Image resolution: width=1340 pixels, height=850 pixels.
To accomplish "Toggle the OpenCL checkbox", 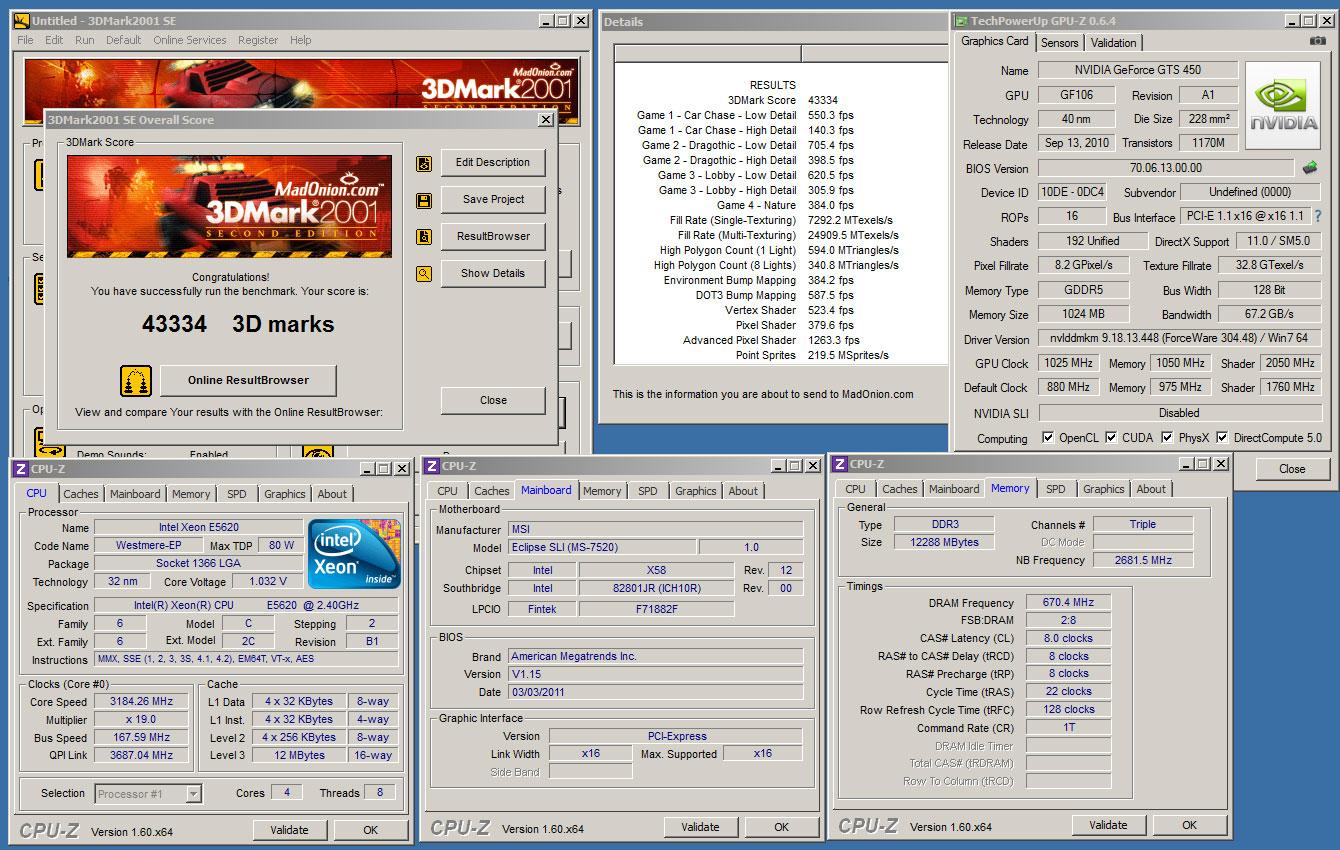I will [x=1048, y=438].
